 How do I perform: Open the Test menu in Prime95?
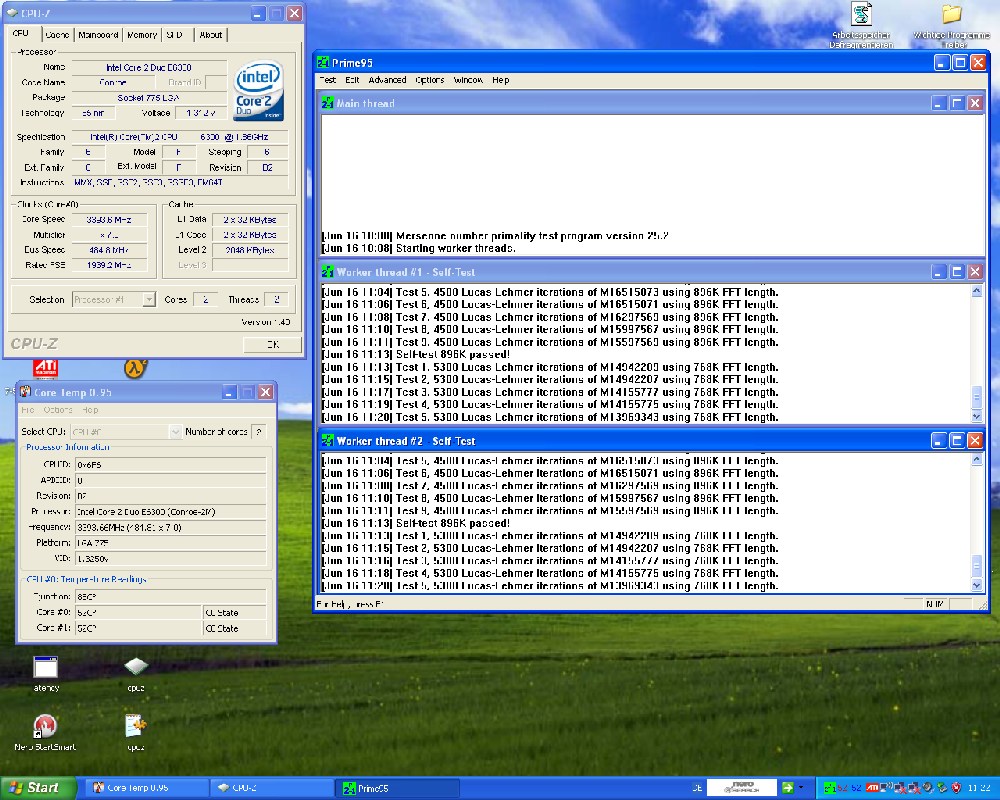328,80
